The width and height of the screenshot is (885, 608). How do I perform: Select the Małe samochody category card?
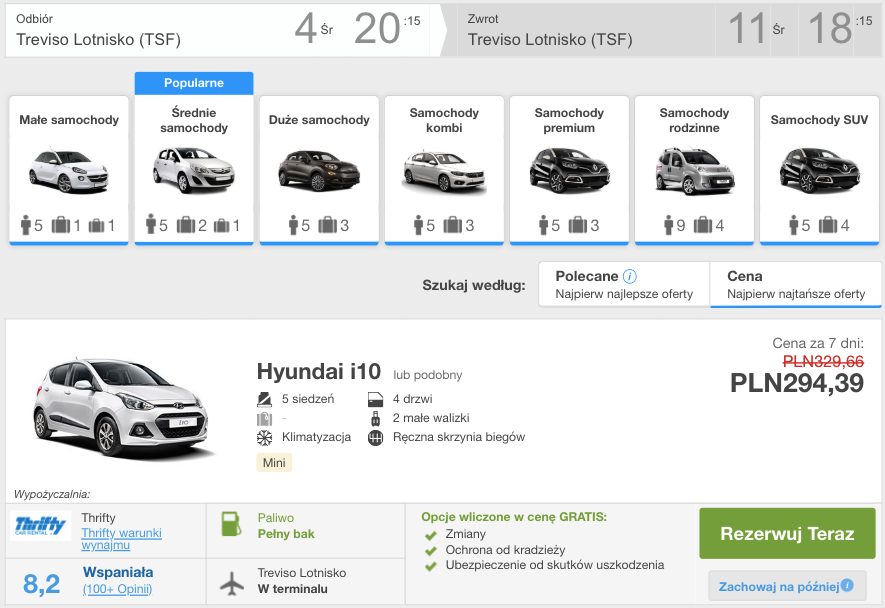coord(69,170)
